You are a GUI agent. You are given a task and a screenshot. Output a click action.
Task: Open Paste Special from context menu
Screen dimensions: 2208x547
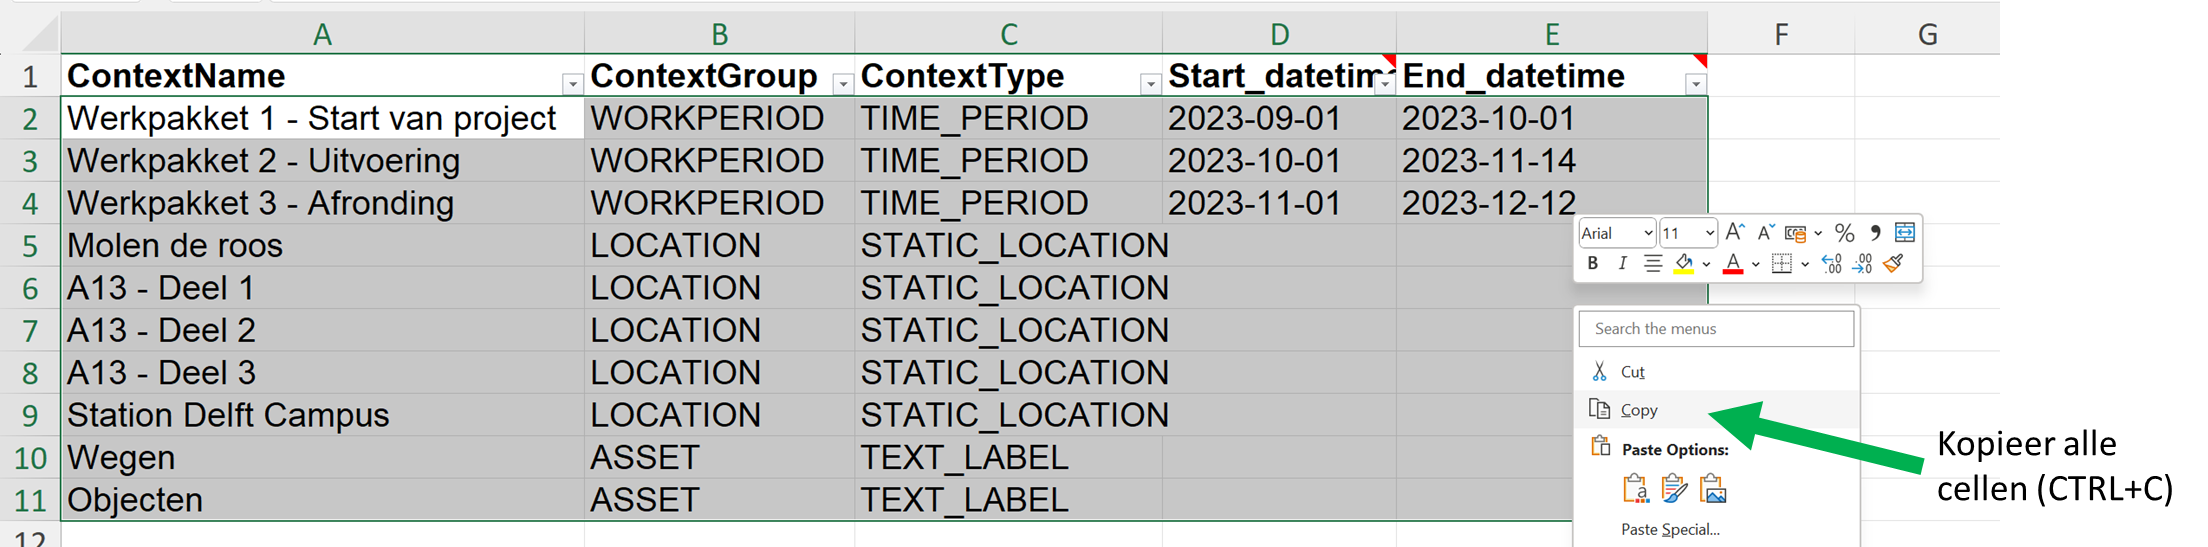click(1670, 529)
